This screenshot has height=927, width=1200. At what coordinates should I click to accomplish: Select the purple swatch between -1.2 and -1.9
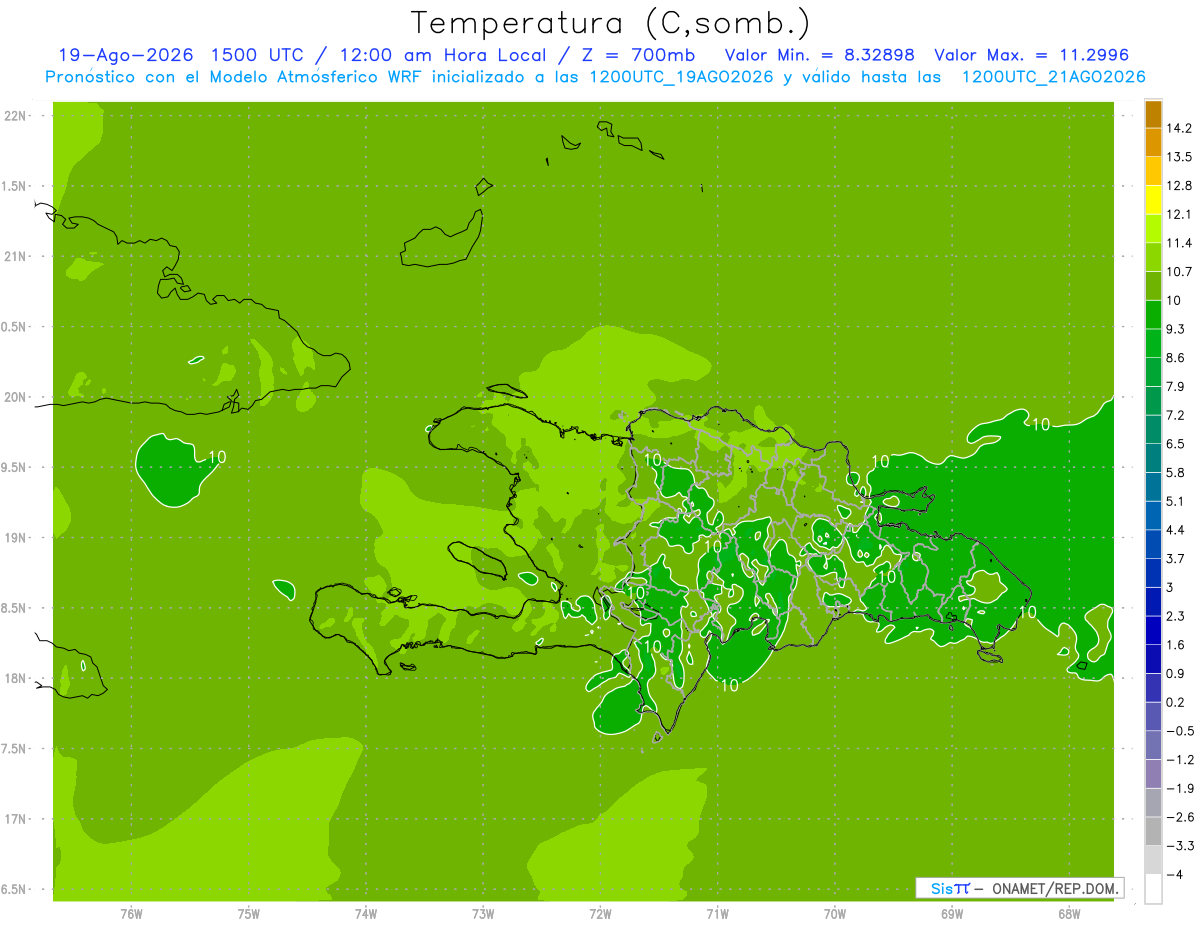click(1153, 773)
